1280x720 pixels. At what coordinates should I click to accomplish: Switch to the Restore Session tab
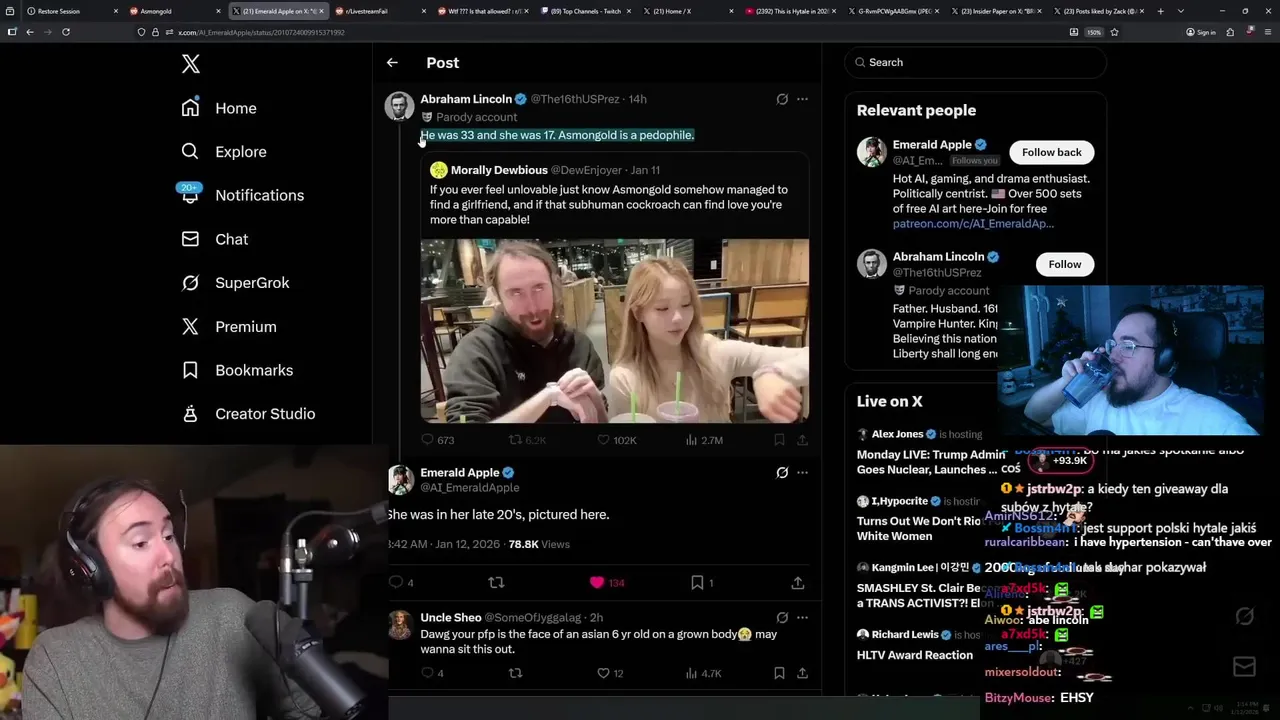(70, 11)
